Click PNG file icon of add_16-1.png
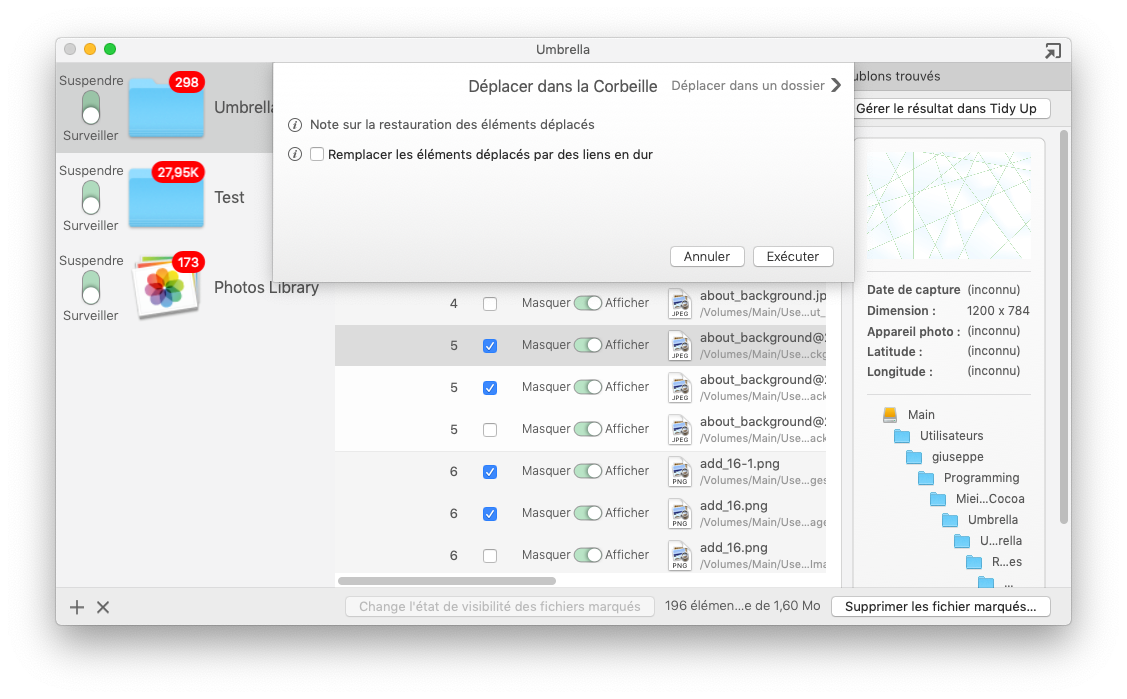1127x699 pixels. click(680, 471)
